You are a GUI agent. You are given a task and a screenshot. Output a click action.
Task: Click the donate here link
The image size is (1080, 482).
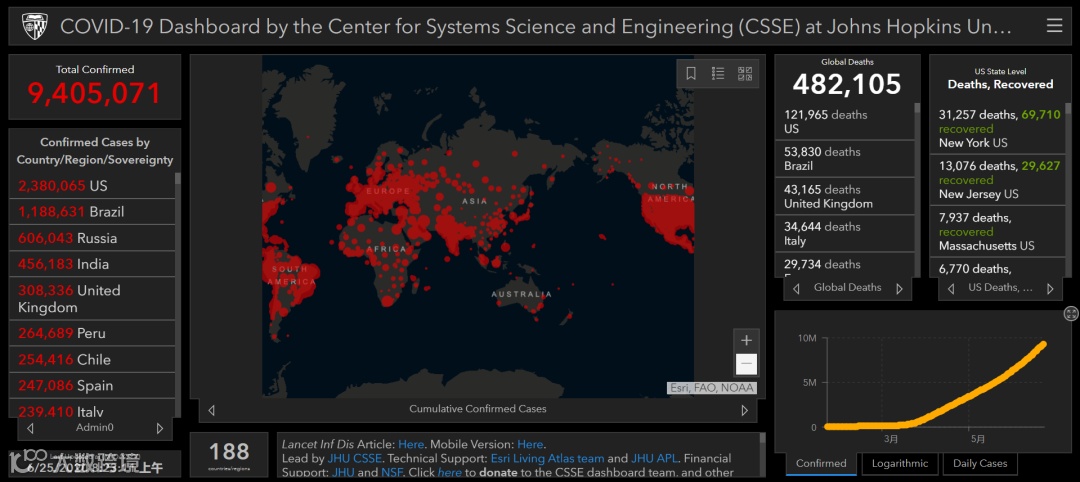[x=450, y=472]
